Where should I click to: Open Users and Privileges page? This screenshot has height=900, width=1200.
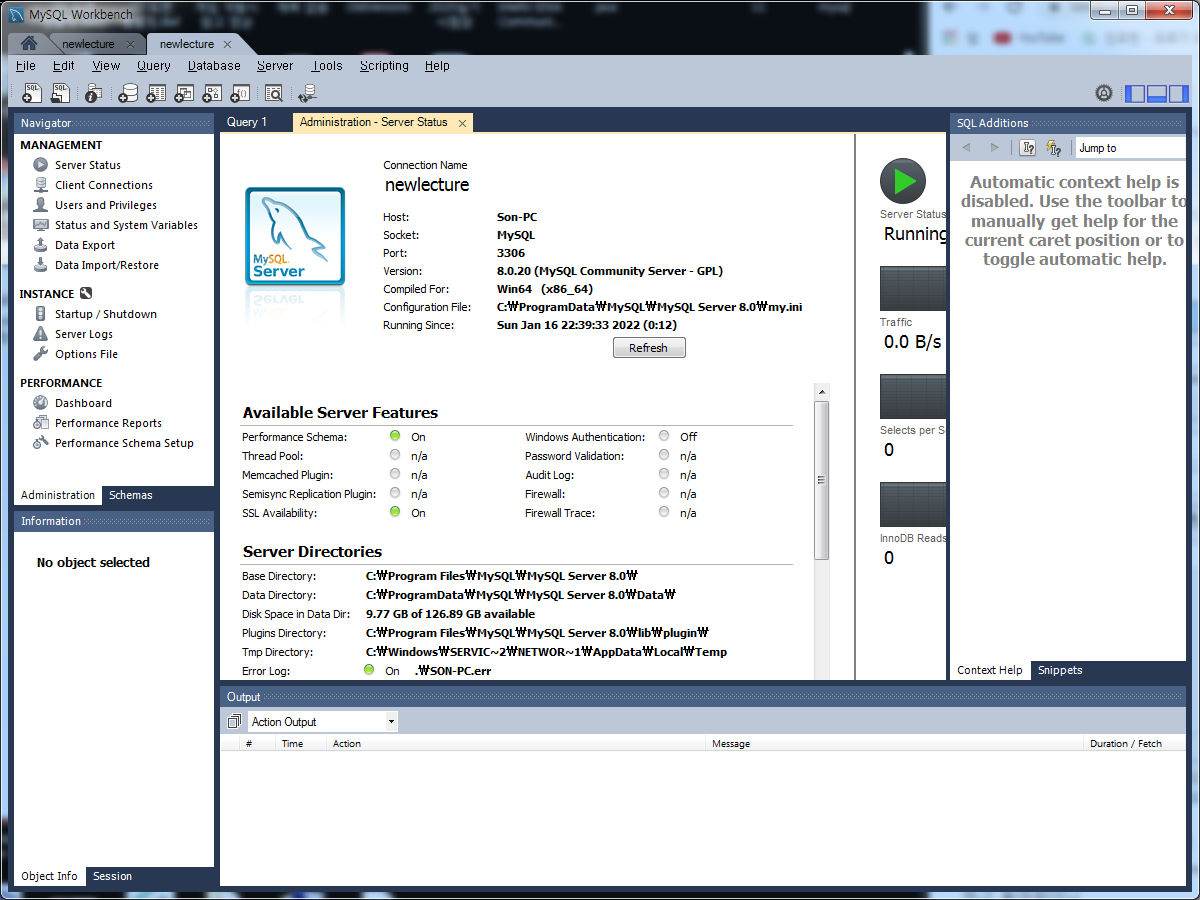(106, 205)
